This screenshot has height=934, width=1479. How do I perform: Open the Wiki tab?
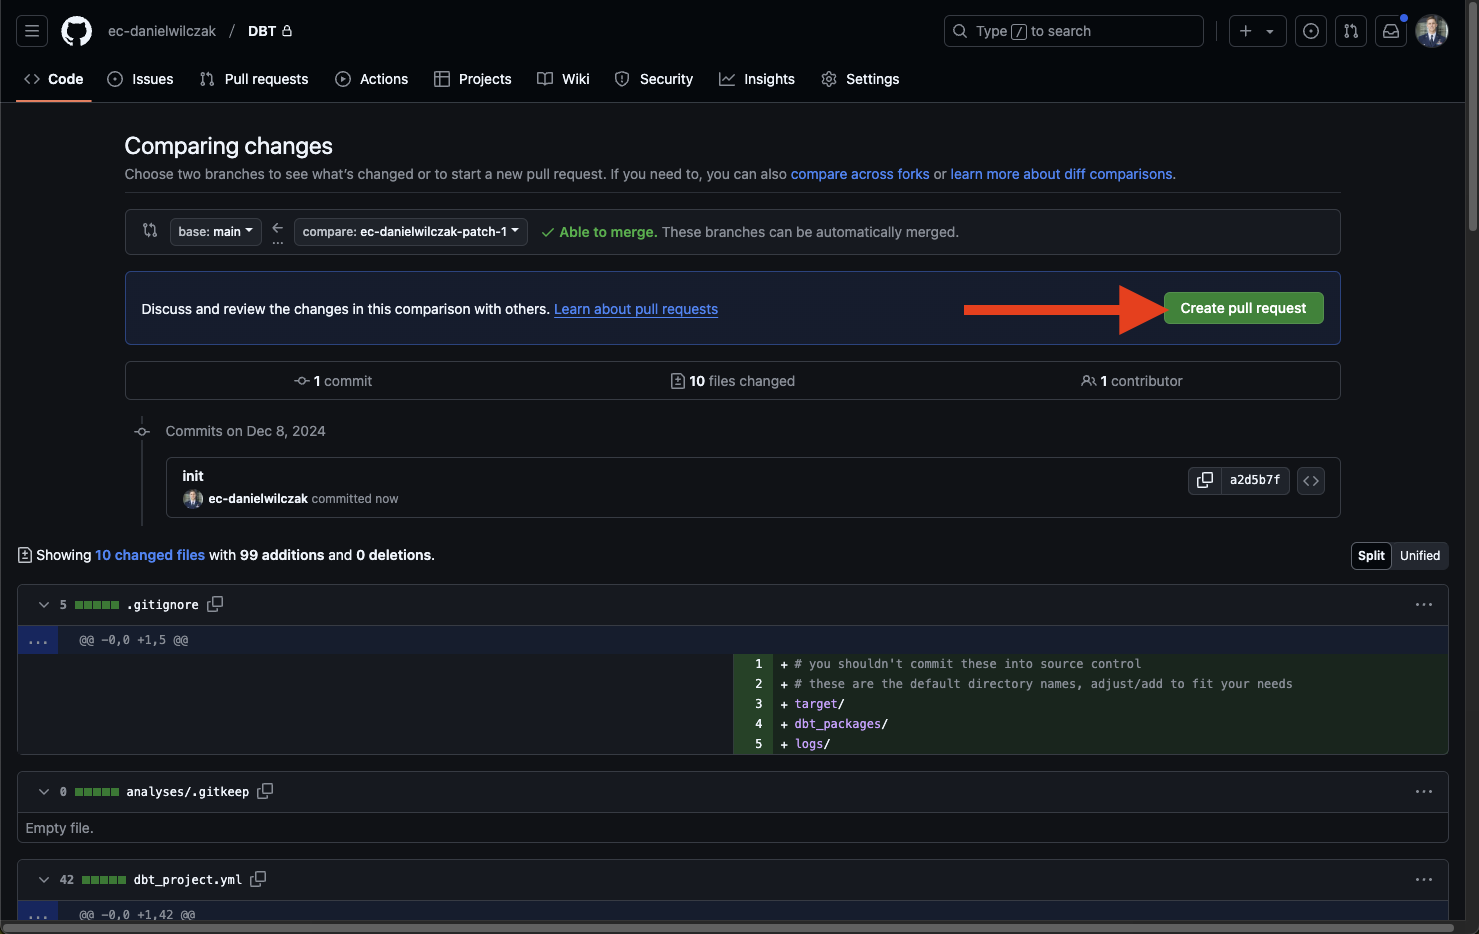[x=564, y=79]
